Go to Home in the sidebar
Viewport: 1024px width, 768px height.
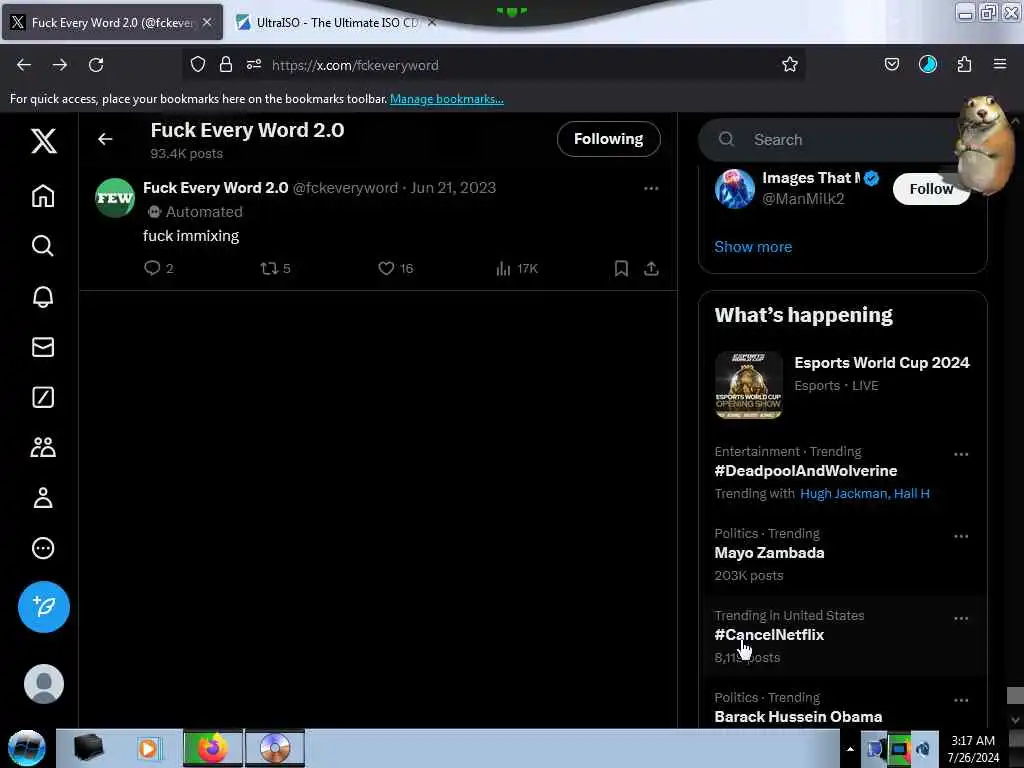(x=43, y=196)
